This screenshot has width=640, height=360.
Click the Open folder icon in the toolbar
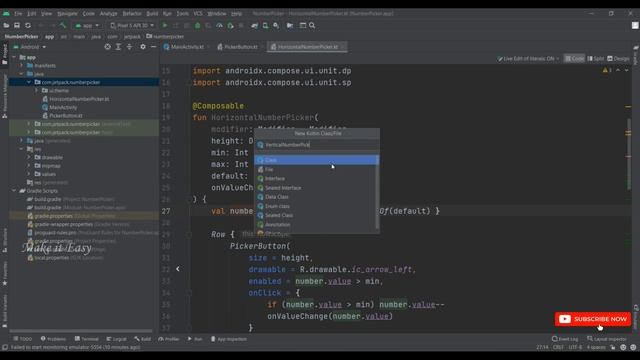coord(6,25)
